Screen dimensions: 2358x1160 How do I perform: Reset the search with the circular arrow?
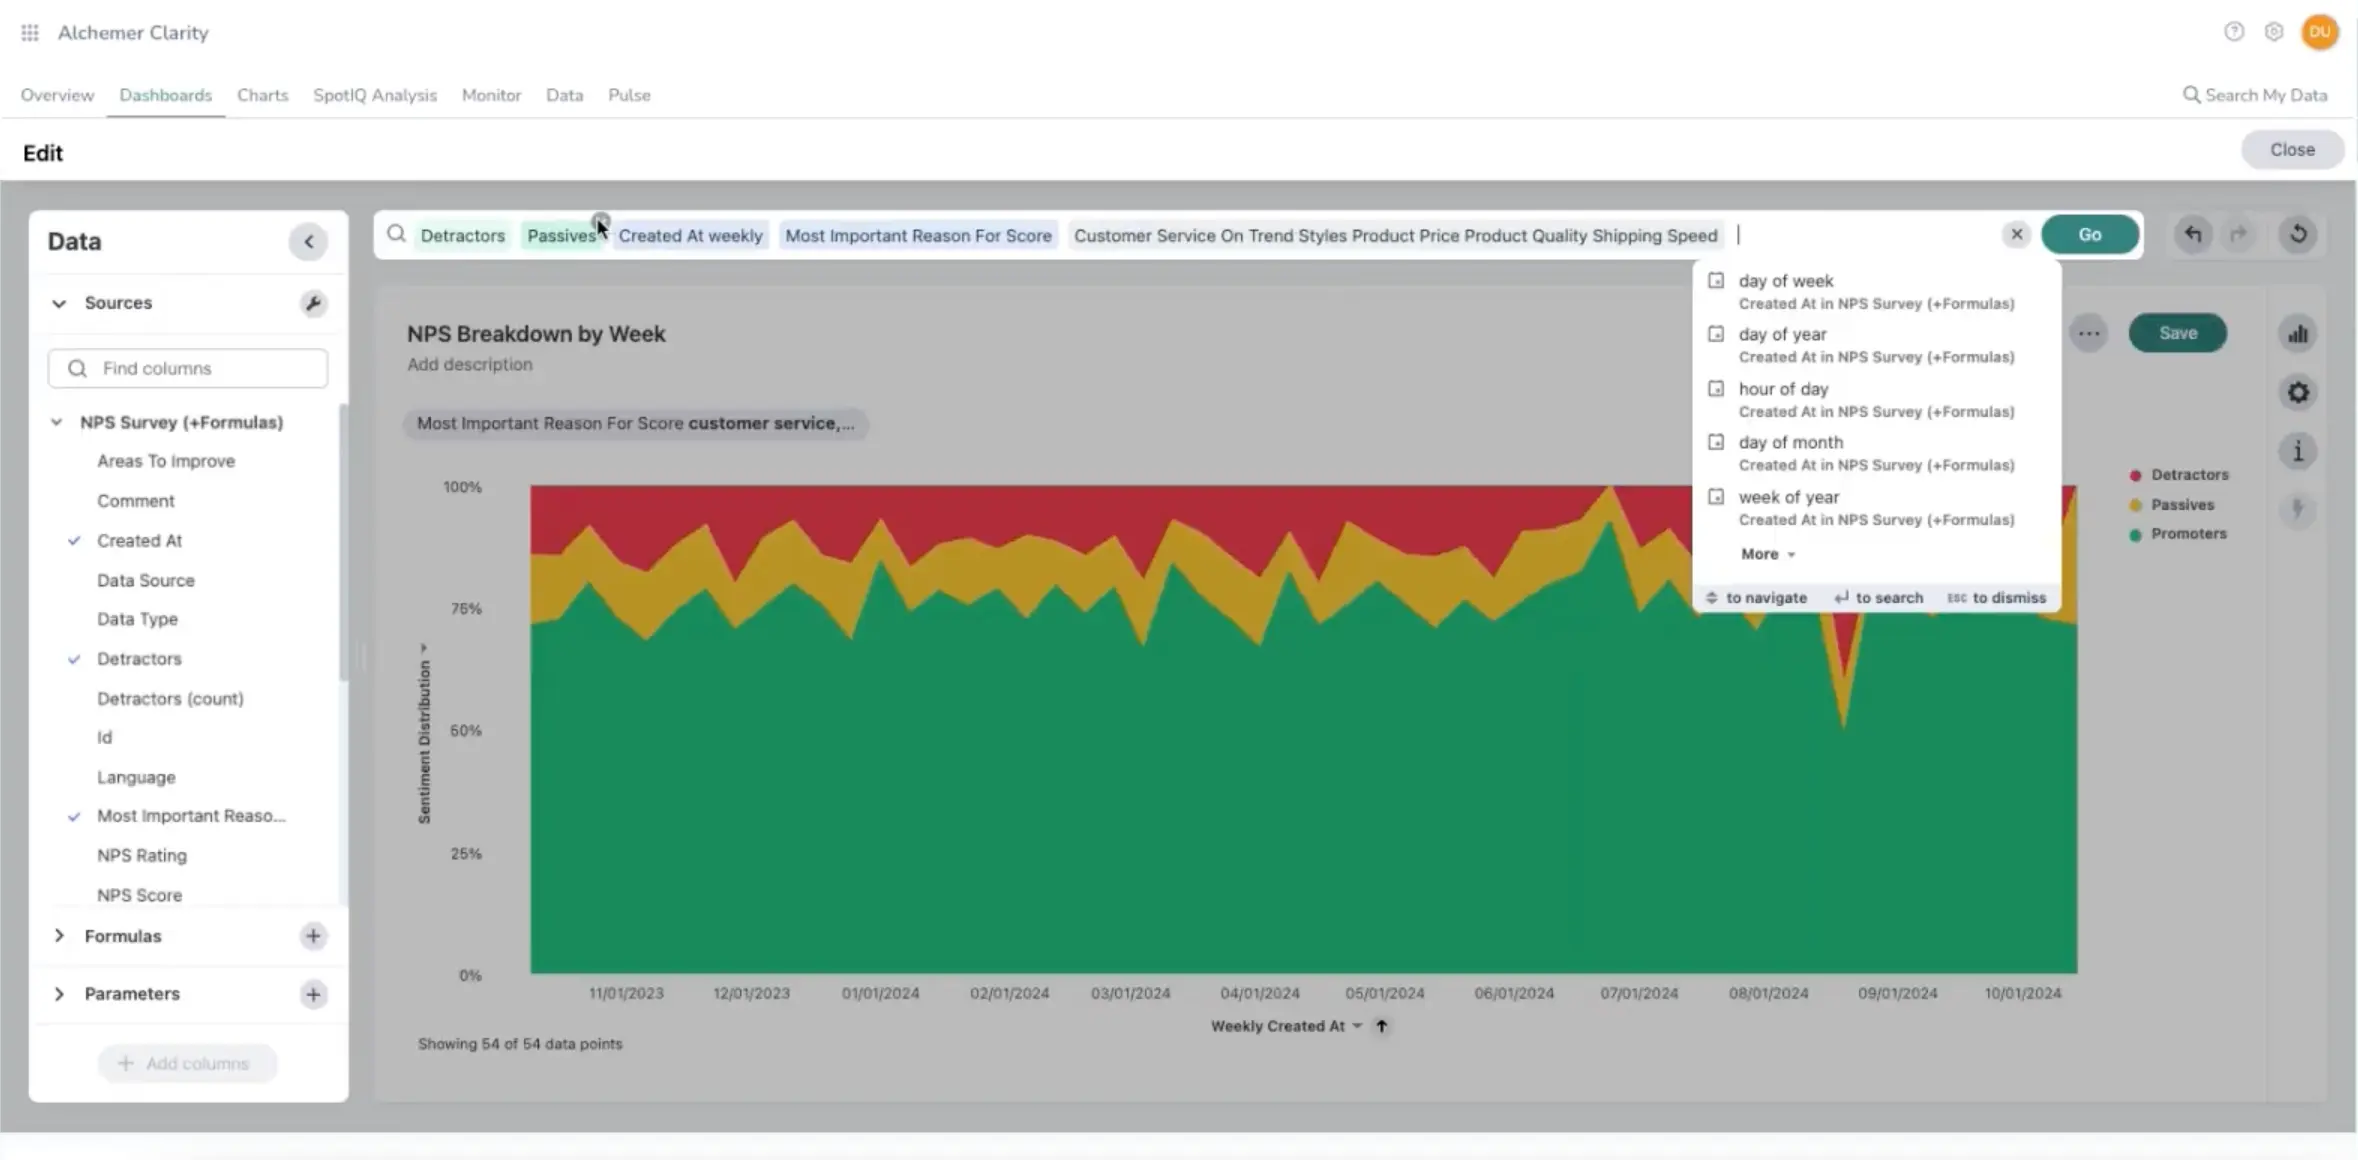2298,234
